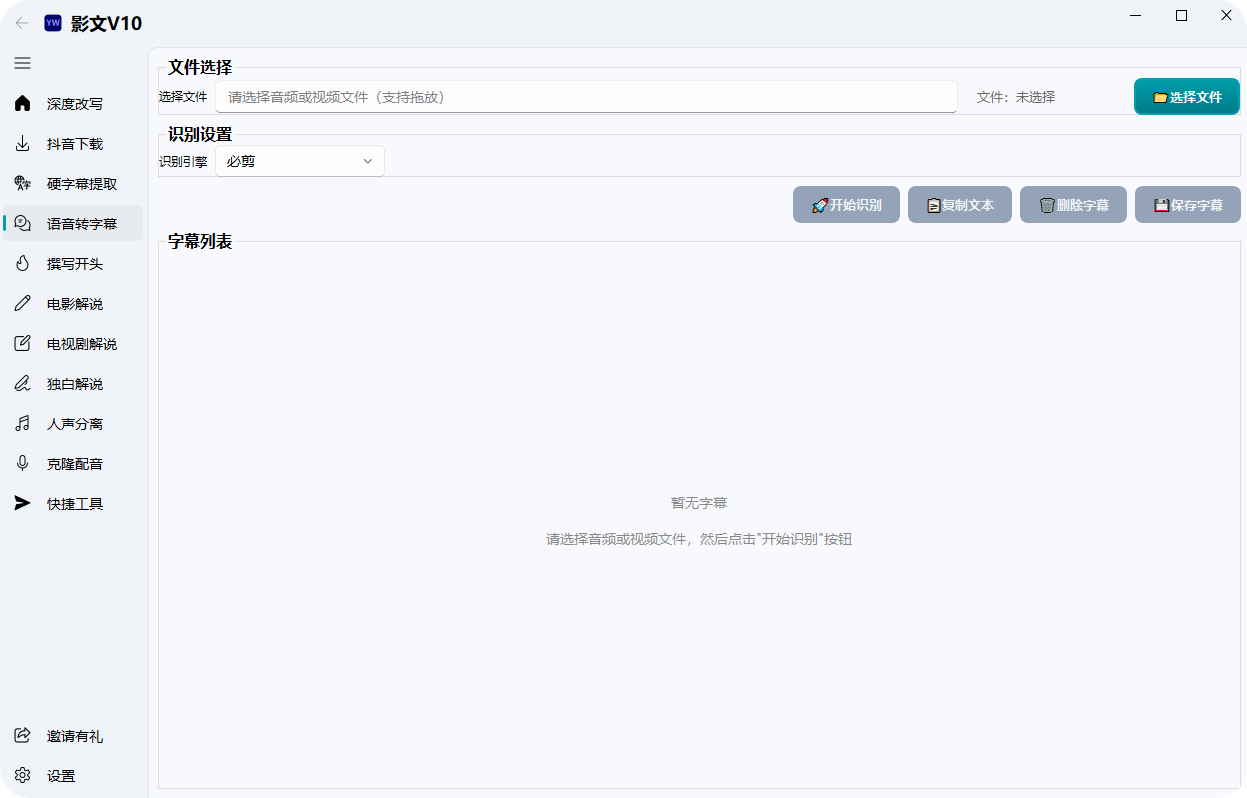Image resolution: width=1247 pixels, height=798 pixels.
Task: Click the microphone icon for 克隆配音
Action: tap(22, 464)
